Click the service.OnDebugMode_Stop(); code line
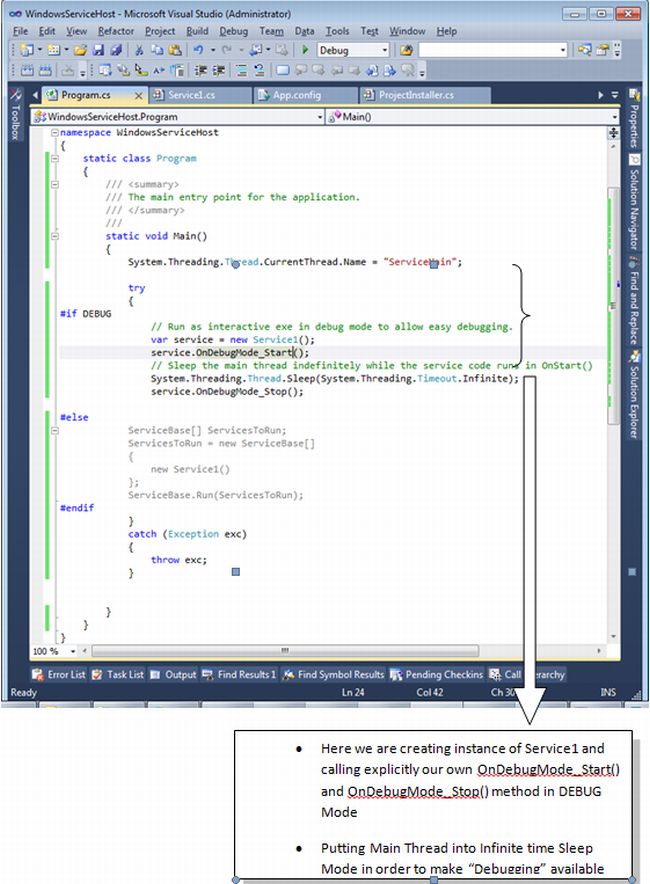 [227, 392]
